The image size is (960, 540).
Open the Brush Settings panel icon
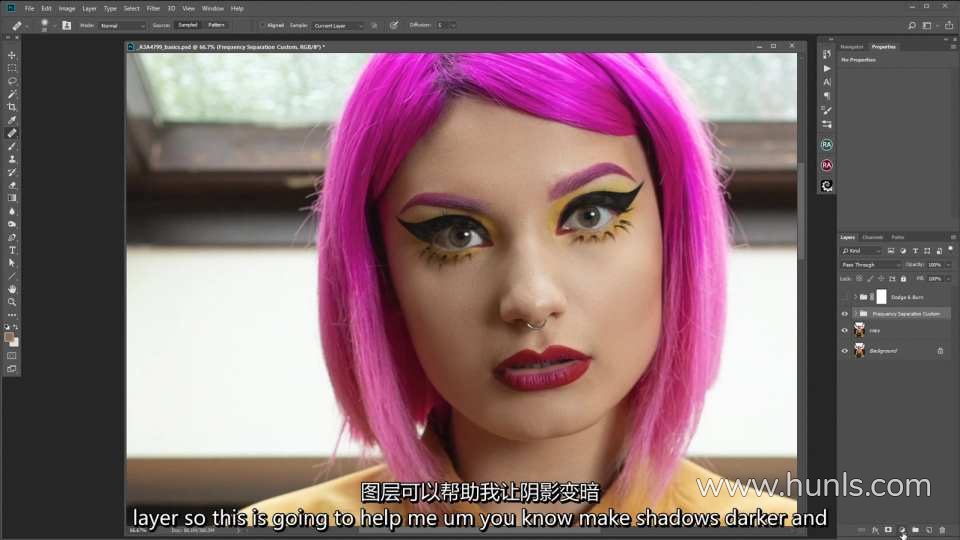coord(827,110)
